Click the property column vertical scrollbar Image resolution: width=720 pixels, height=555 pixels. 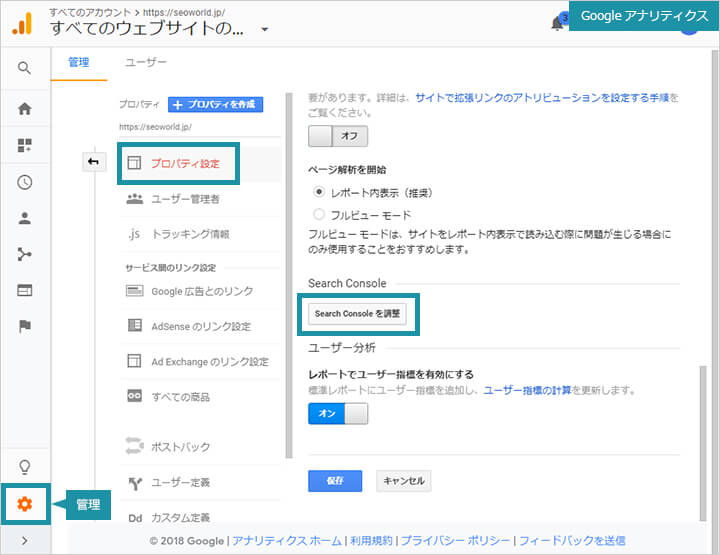289,275
